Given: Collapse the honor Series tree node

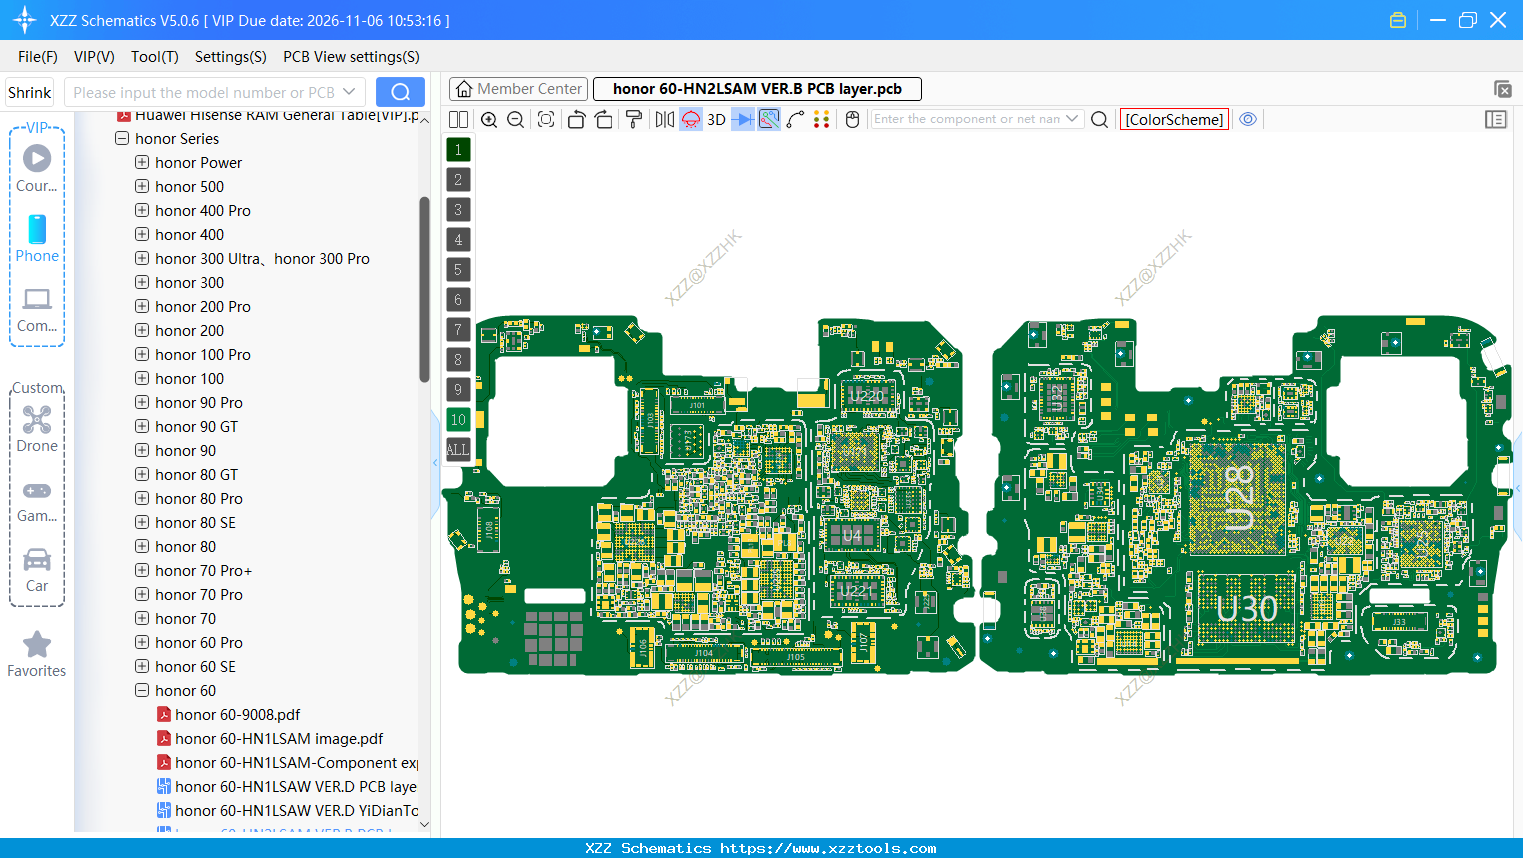Looking at the screenshot, I should (x=121, y=139).
